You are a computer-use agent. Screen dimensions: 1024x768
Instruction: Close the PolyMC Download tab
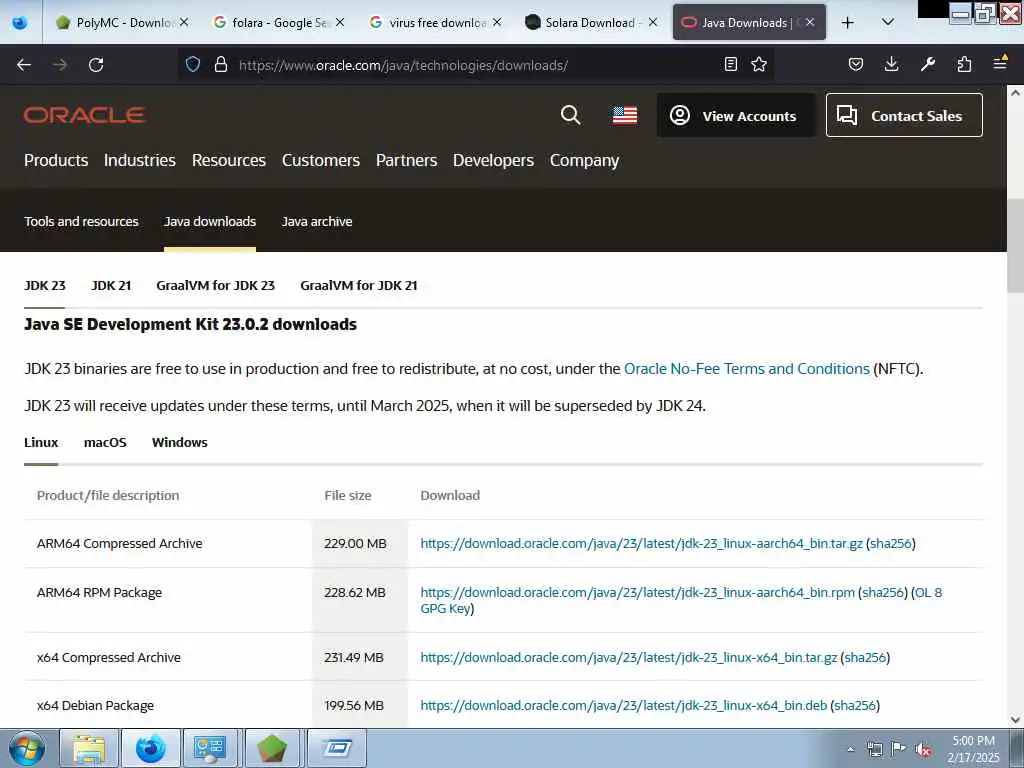click(184, 22)
